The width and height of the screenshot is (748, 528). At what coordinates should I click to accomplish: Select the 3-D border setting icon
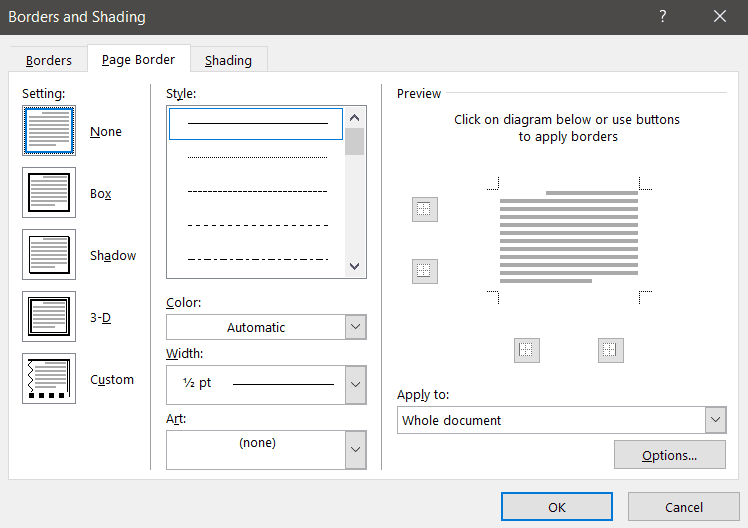[x=49, y=317]
